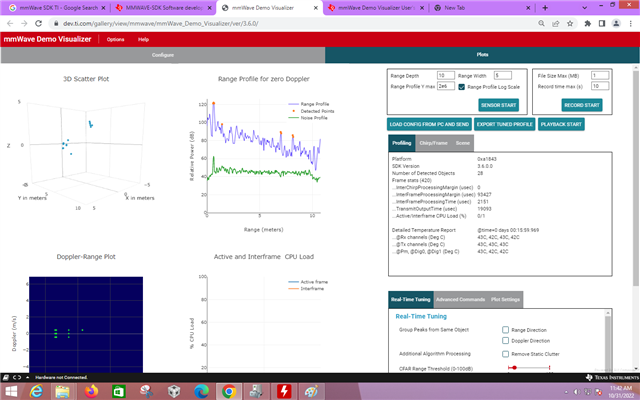Click the File Size Max (MB) field
640x400 pixels.
click(600, 76)
